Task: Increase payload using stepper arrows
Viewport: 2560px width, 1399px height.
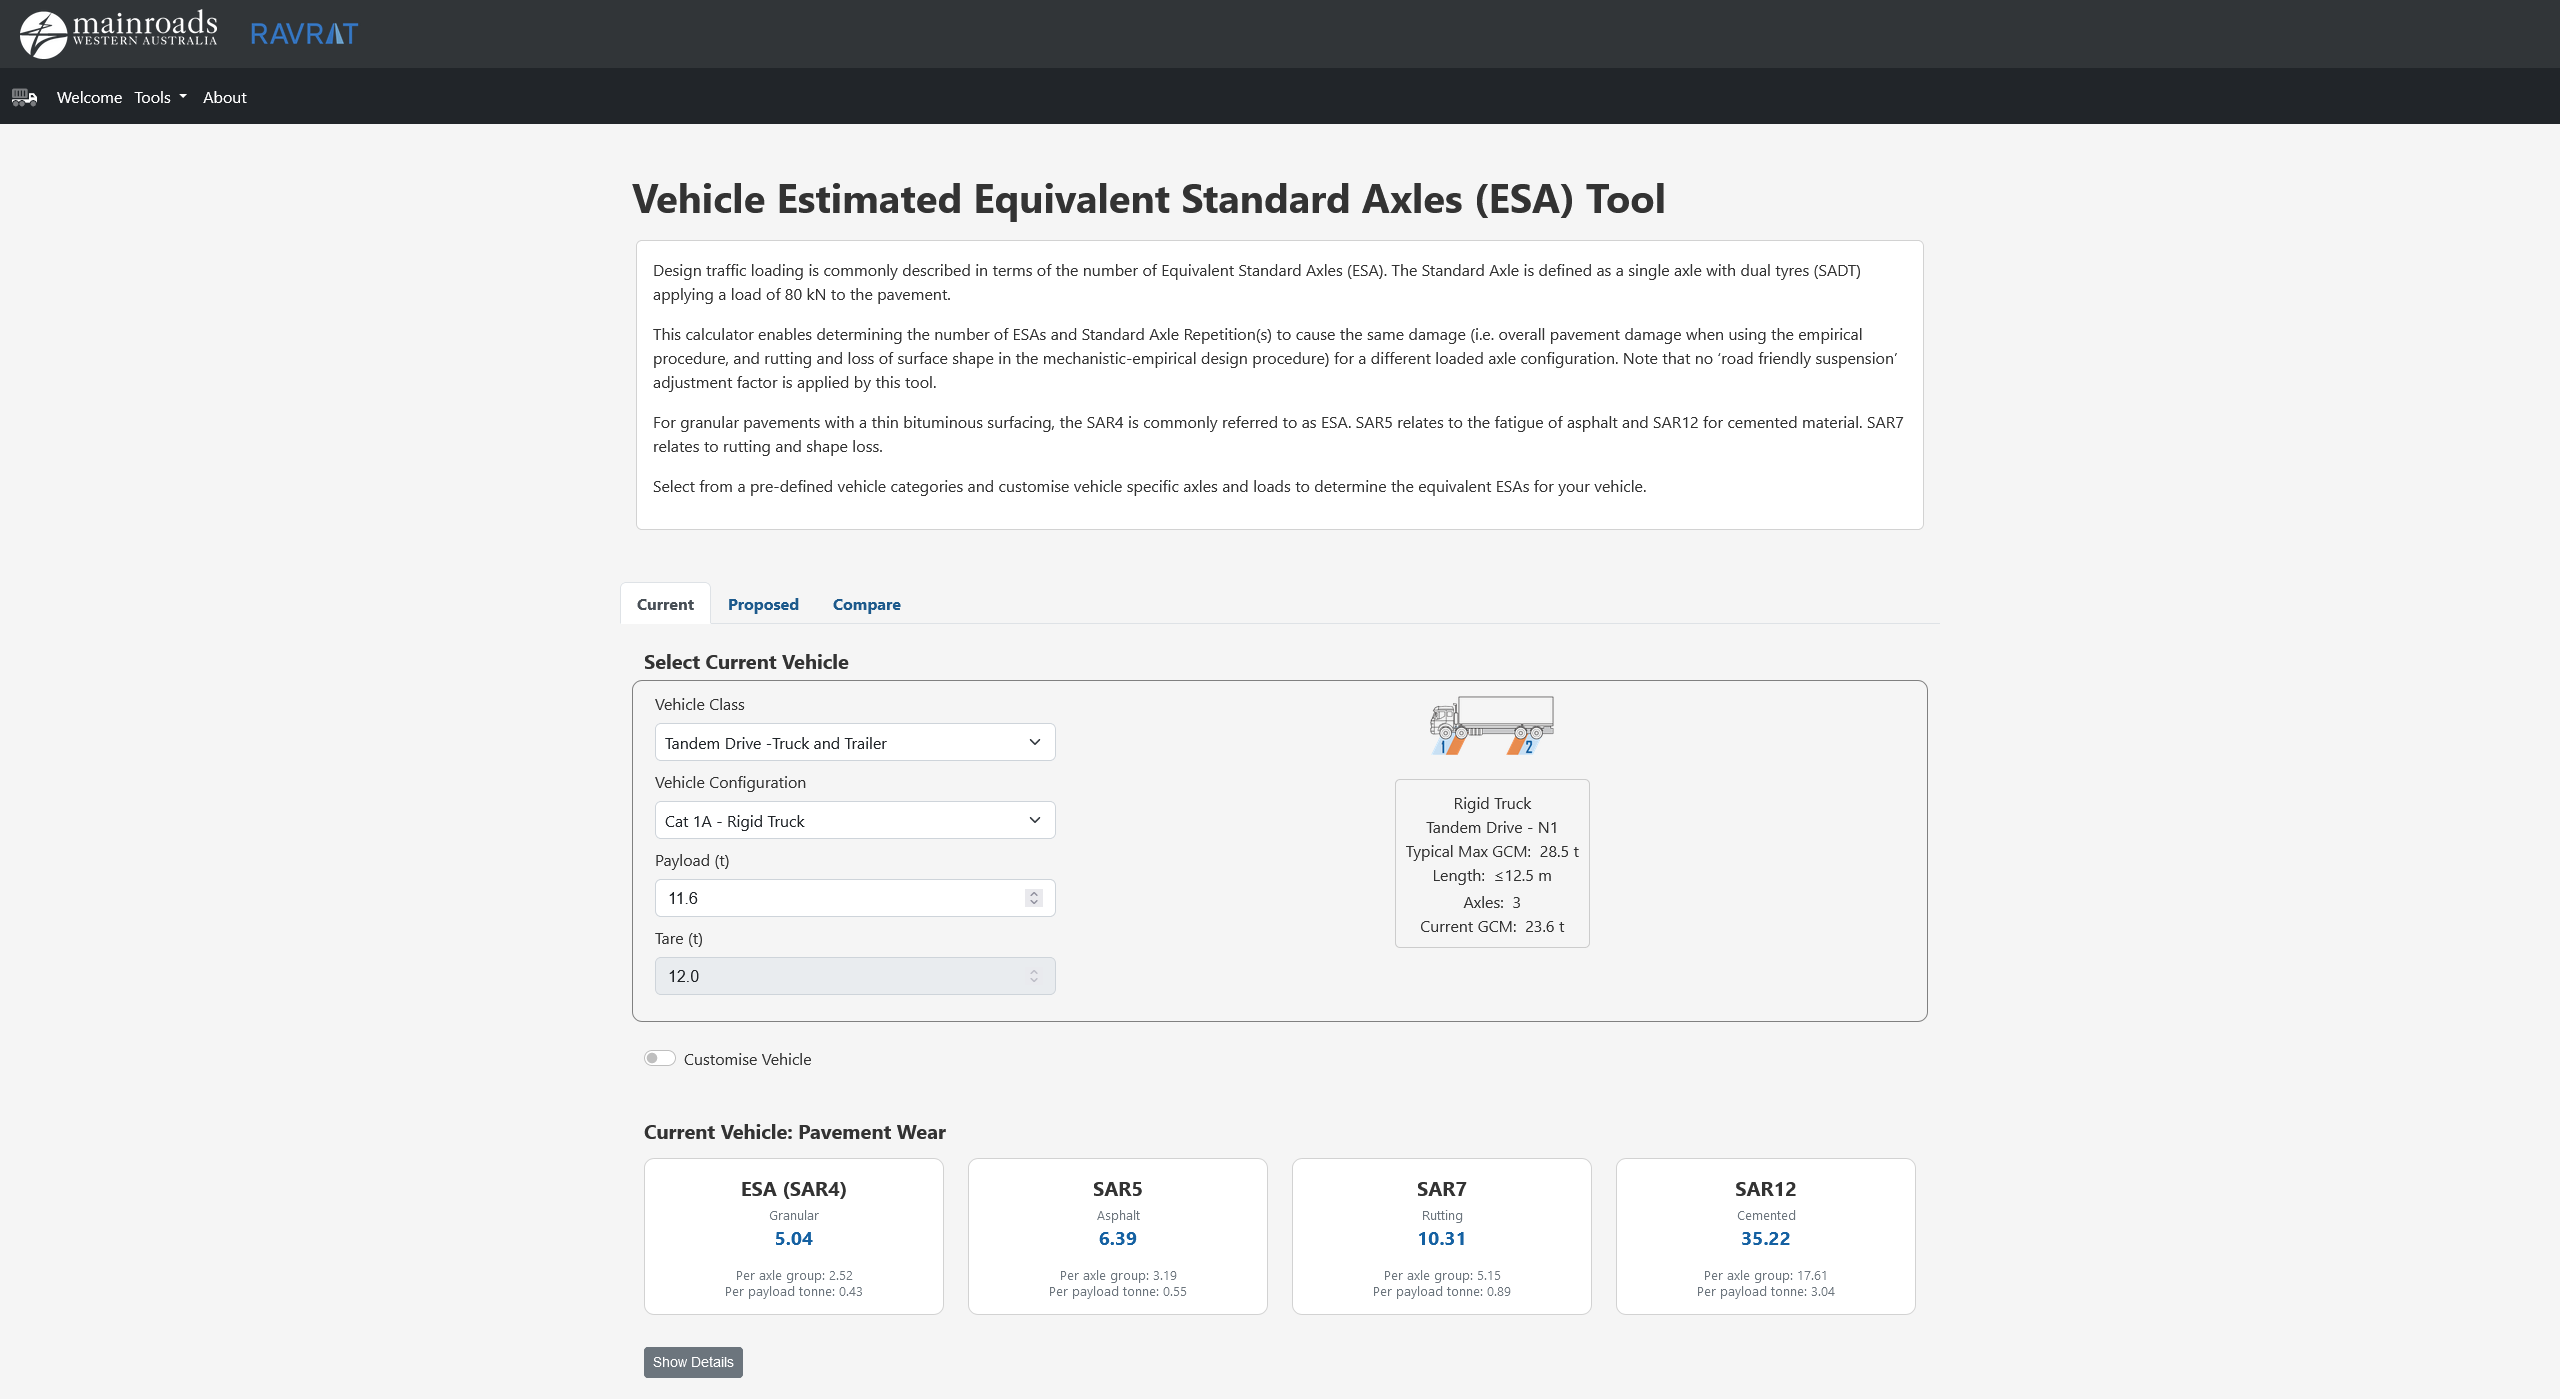Action: [x=1034, y=893]
